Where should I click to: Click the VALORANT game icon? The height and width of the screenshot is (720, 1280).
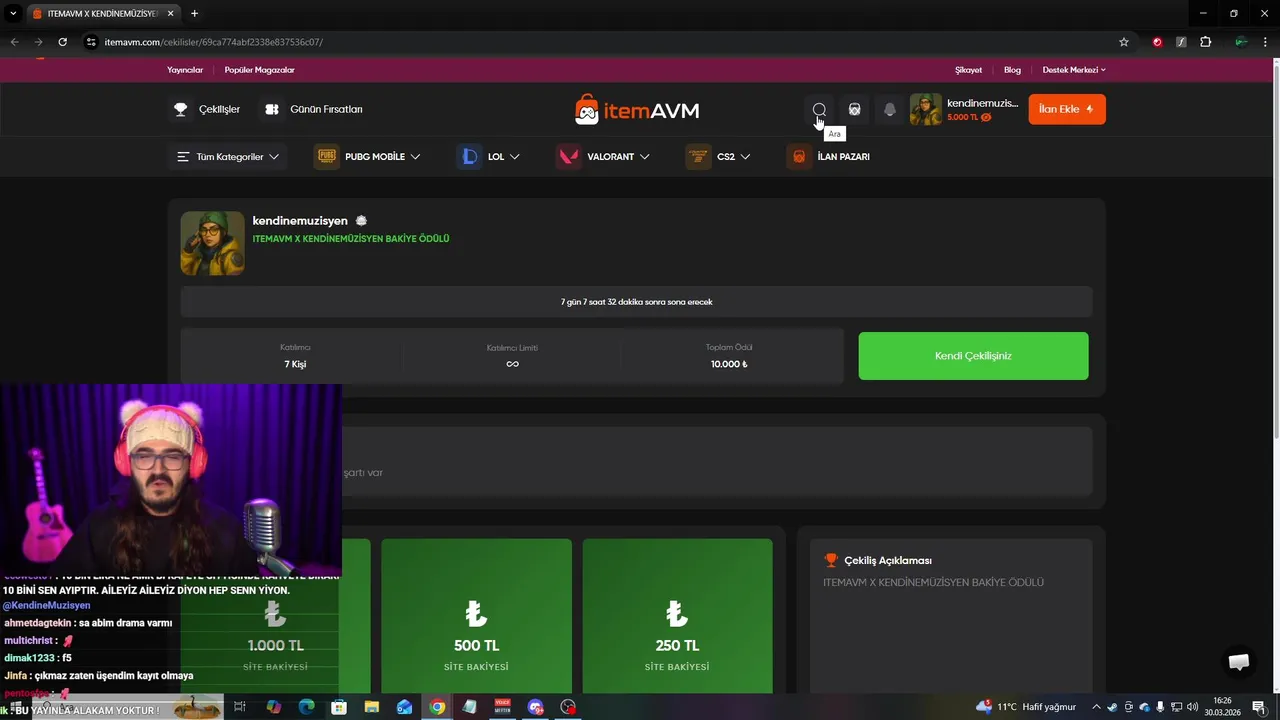(568, 157)
